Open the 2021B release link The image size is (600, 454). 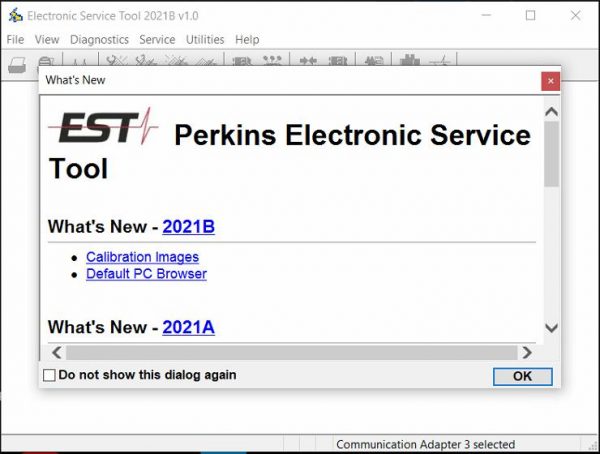[188, 227]
